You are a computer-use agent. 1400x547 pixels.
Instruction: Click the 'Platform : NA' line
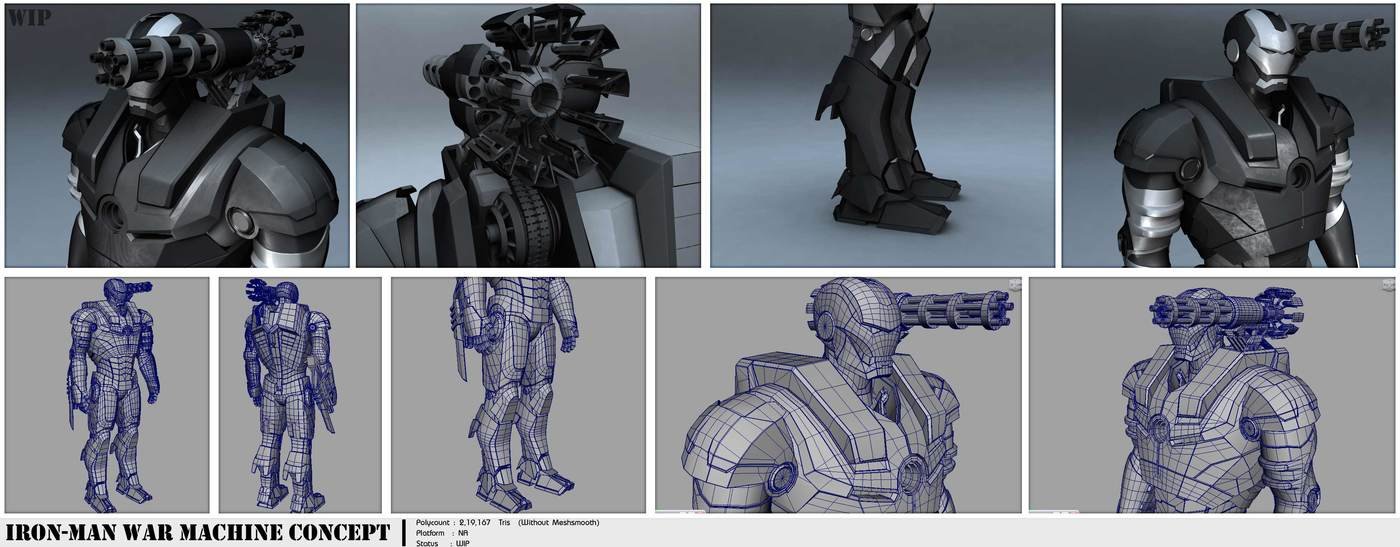[443, 533]
